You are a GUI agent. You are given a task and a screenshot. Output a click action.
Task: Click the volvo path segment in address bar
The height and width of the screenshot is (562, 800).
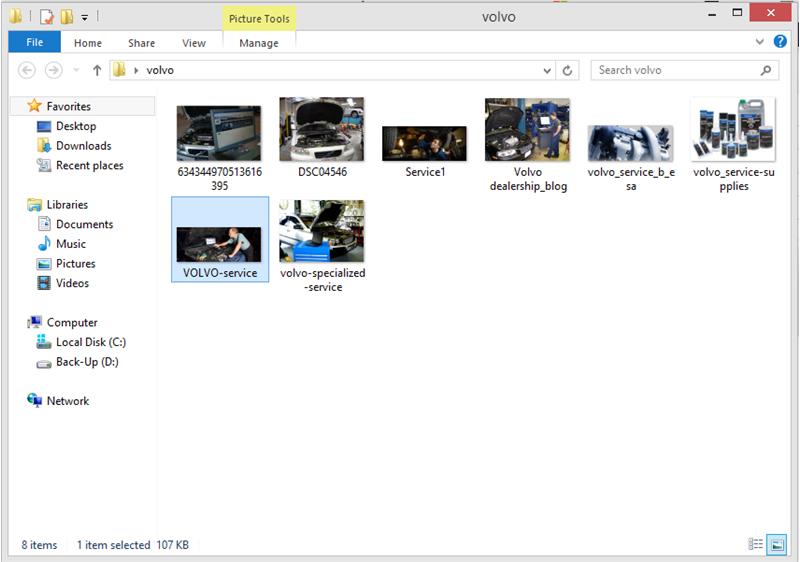160,70
